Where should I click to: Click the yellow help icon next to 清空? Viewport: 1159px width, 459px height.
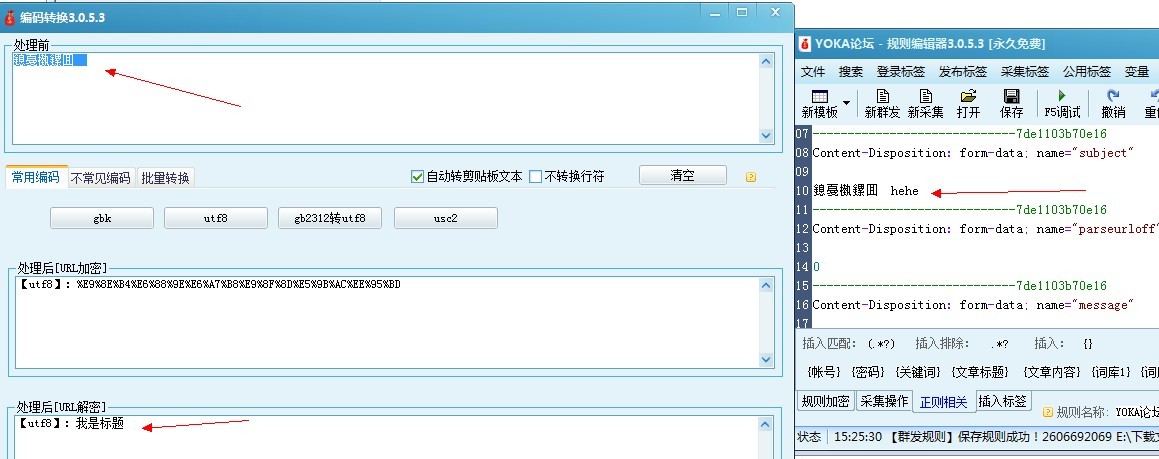click(751, 177)
